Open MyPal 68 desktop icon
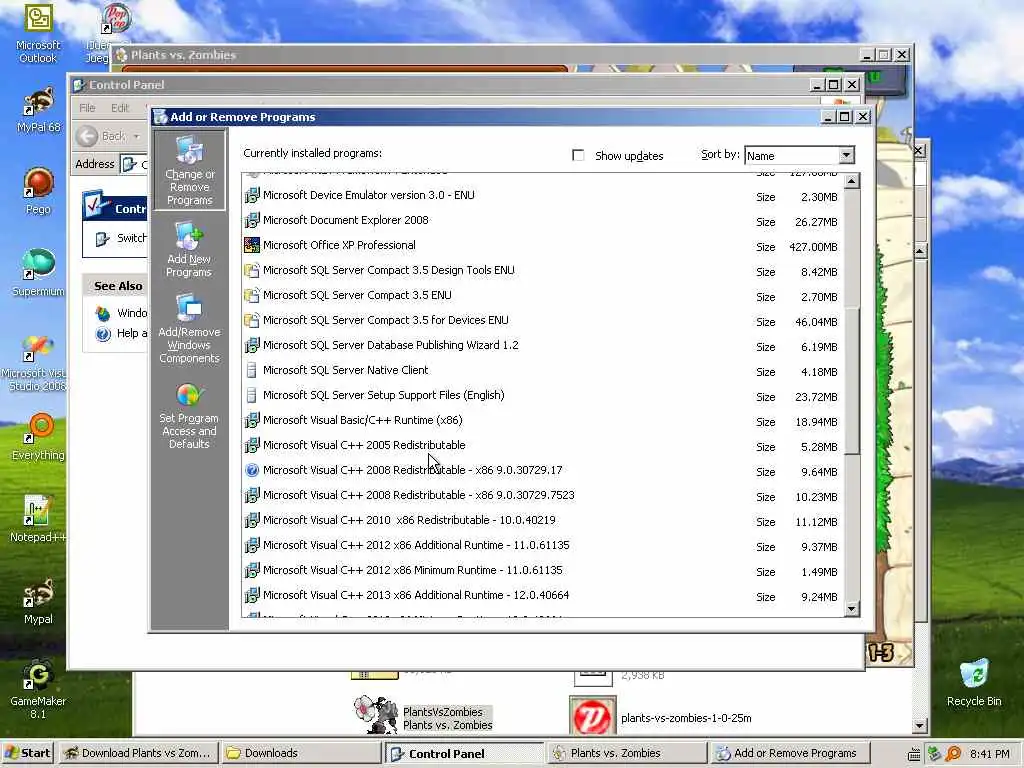The image size is (1024, 768). 38,108
